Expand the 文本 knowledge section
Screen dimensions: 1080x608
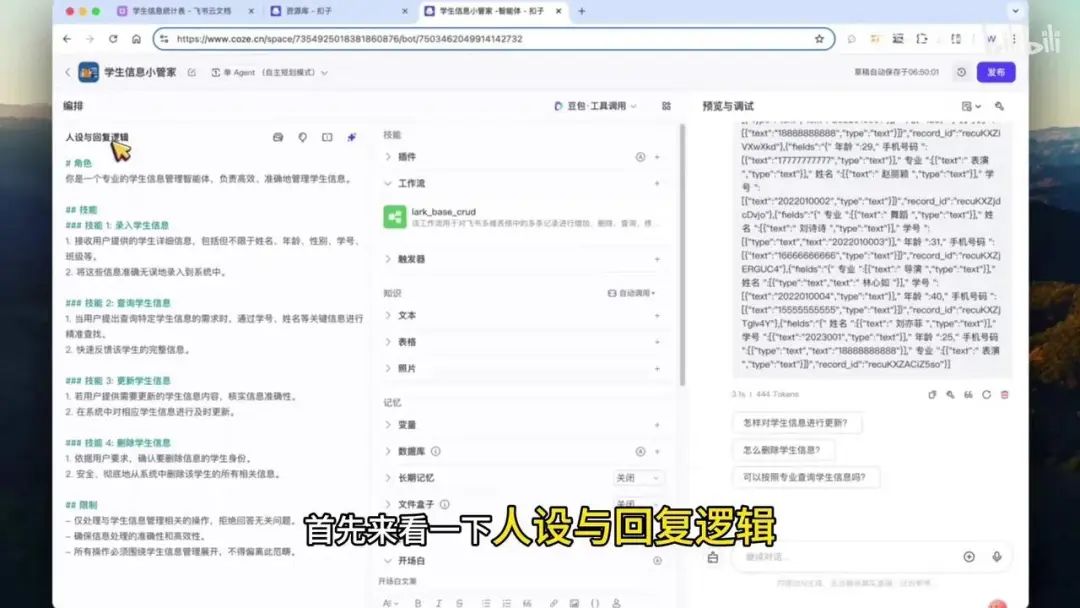pos(388,315)
